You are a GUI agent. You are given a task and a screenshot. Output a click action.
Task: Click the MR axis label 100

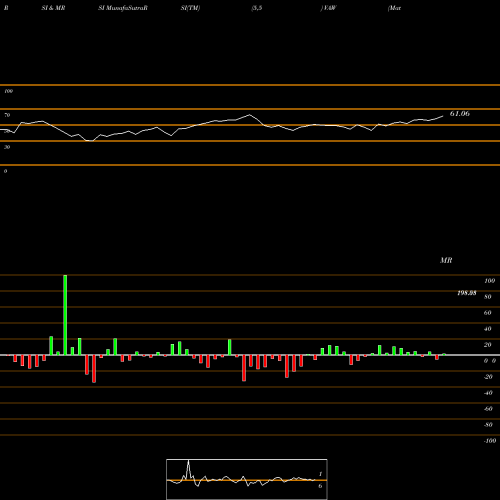coord(490,281)
